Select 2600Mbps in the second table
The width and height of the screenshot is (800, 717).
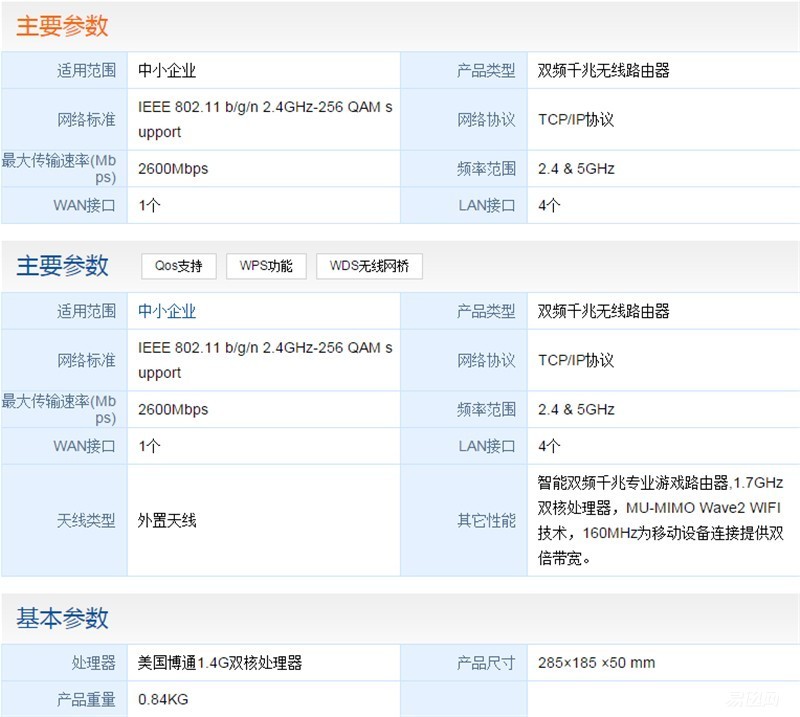[x=173, y=409]
